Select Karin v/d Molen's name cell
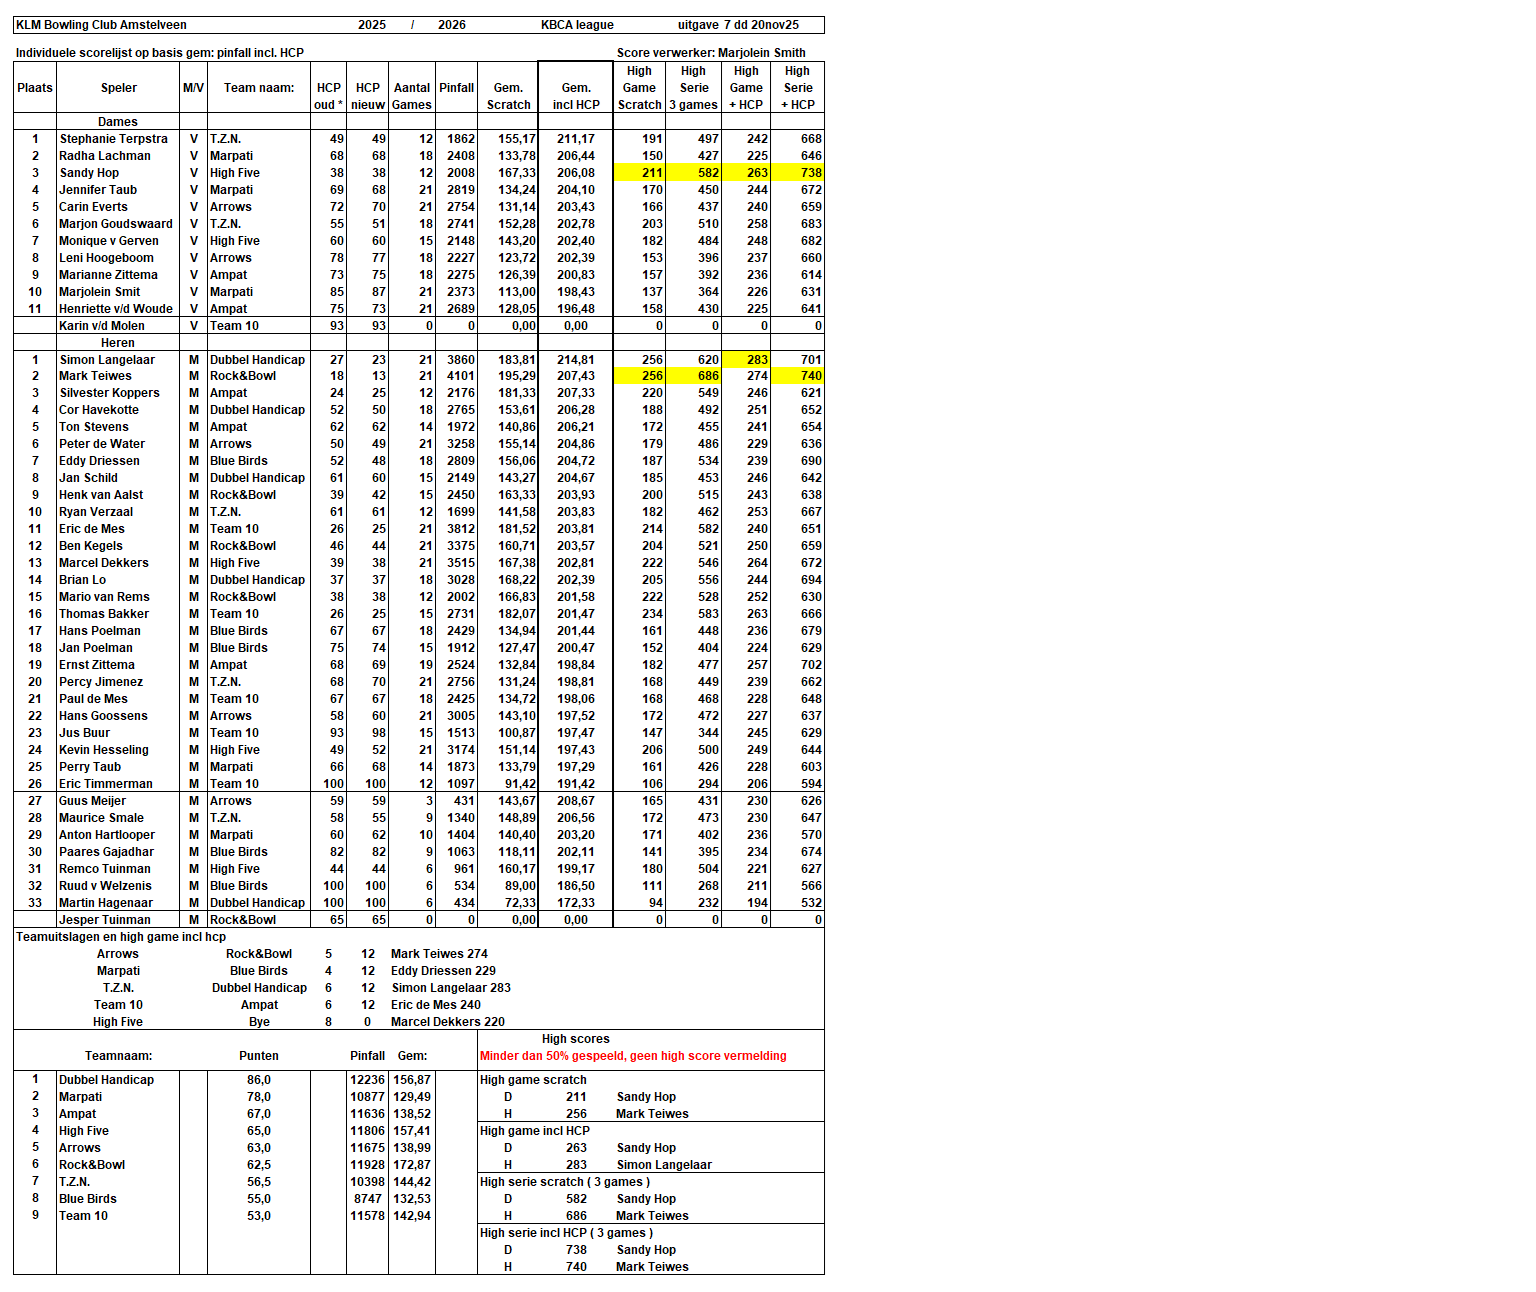The width and height of the screenshot is (1536, 1292). pyautogui.click(x=102, y=326)
